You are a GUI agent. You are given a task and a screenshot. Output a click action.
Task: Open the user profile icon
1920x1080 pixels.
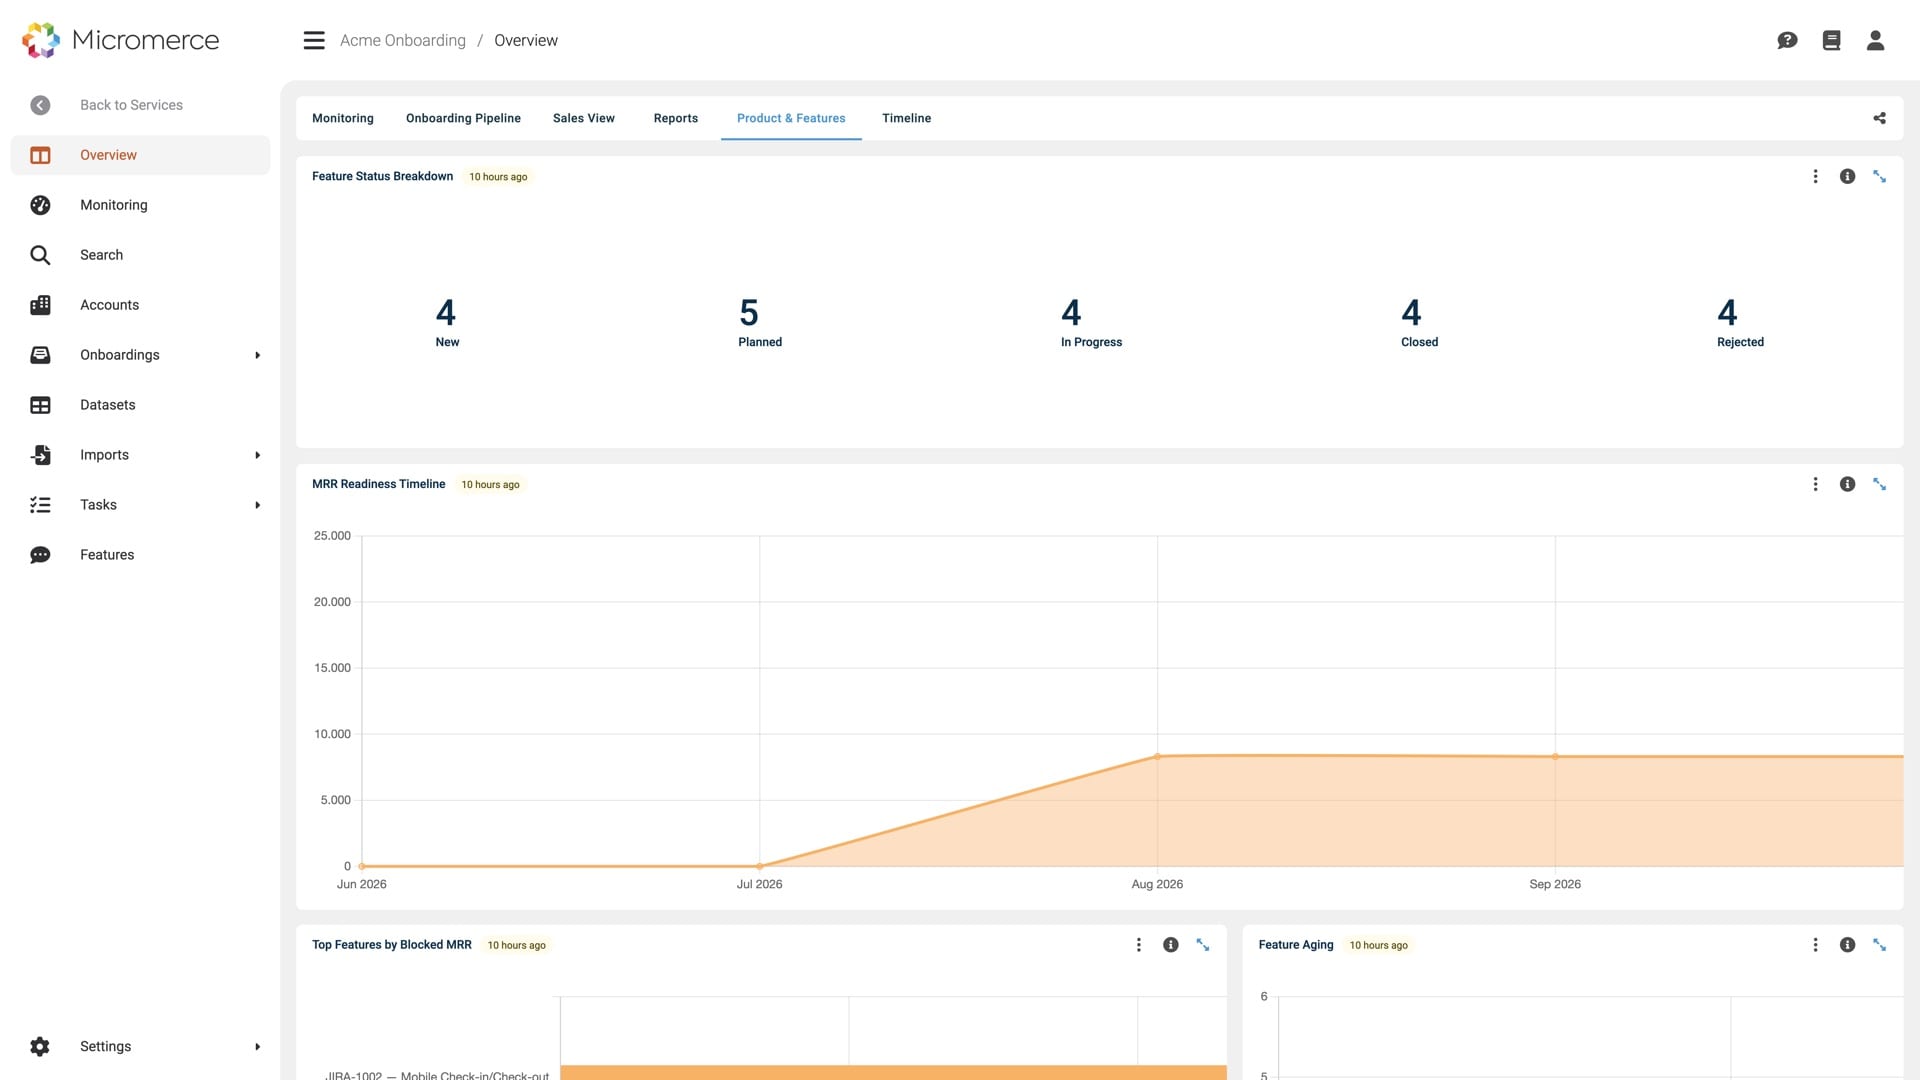(1875, 40)
